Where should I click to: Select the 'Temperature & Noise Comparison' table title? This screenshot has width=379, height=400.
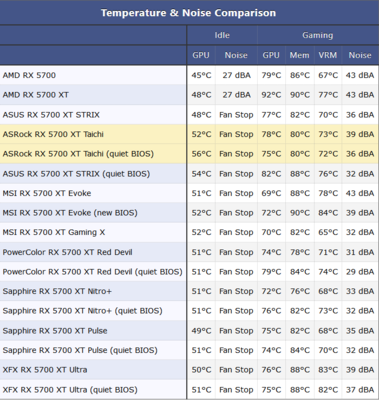[x=188, y=13]
